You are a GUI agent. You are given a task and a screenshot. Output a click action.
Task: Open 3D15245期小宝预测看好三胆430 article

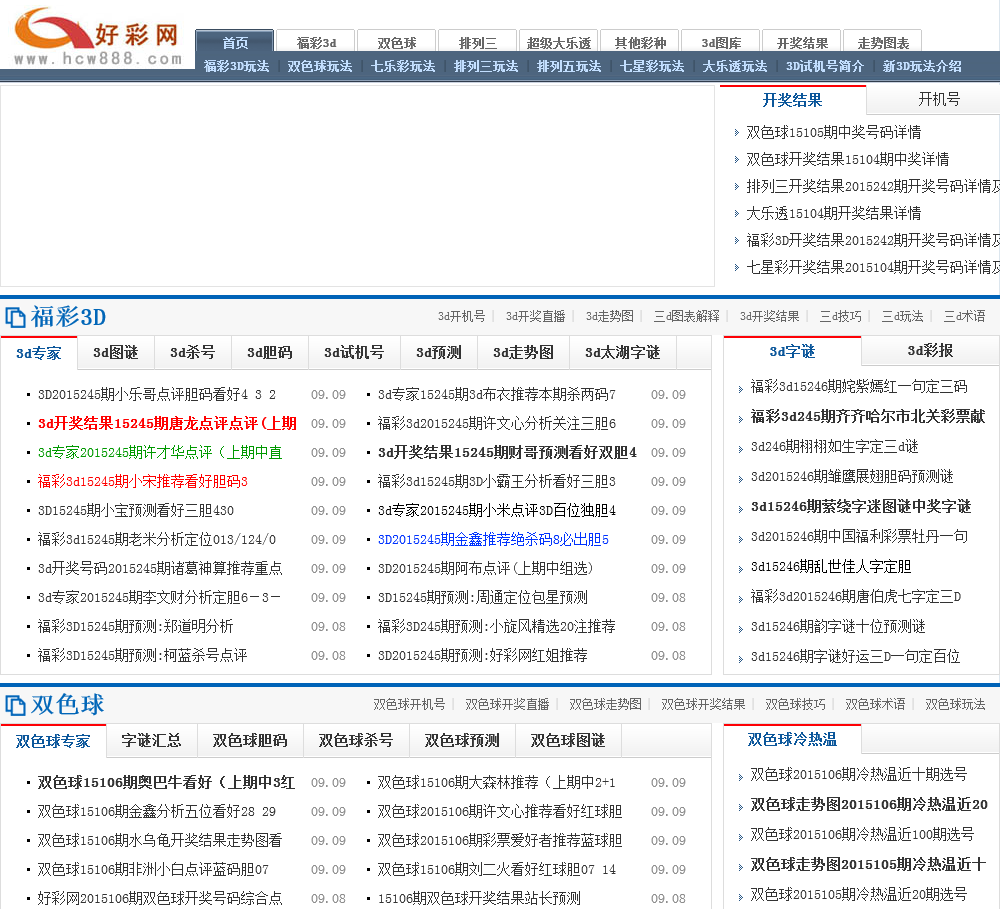point(135,510)
